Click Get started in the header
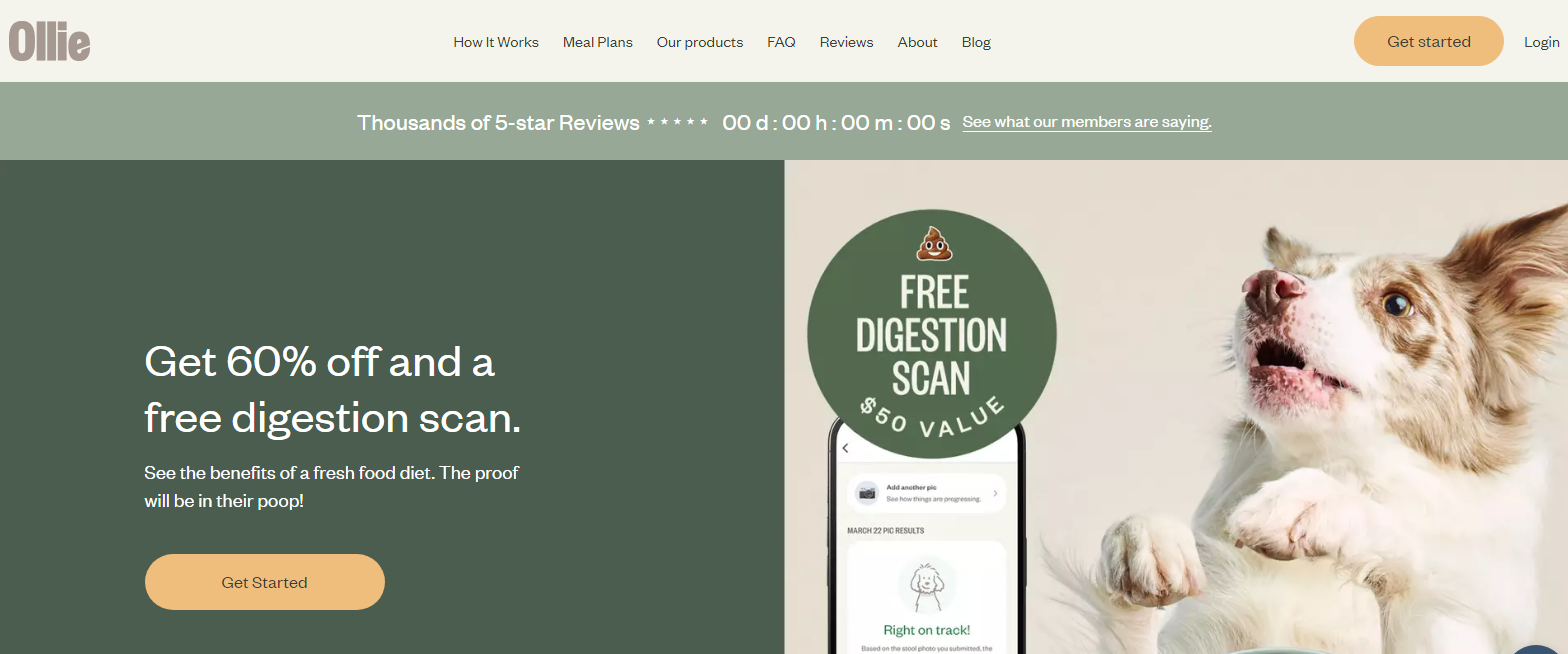The image size is (1568, 654). click(1428, 42)
